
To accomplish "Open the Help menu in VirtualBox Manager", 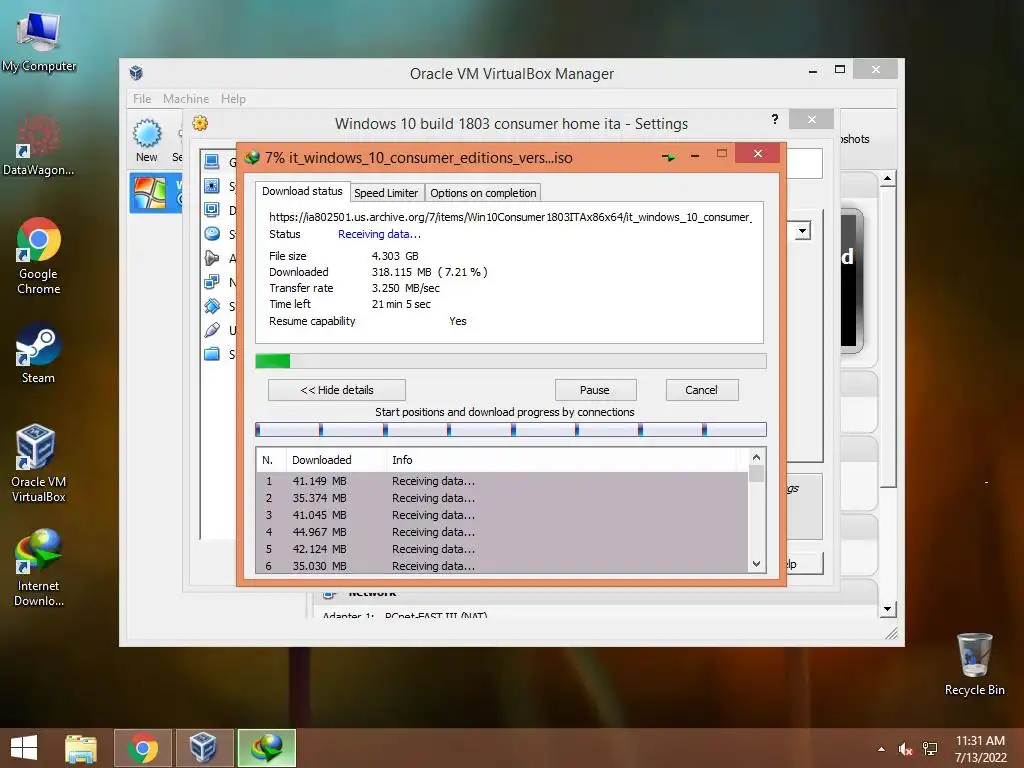I will pyautogui.click(x=233, y=99).
